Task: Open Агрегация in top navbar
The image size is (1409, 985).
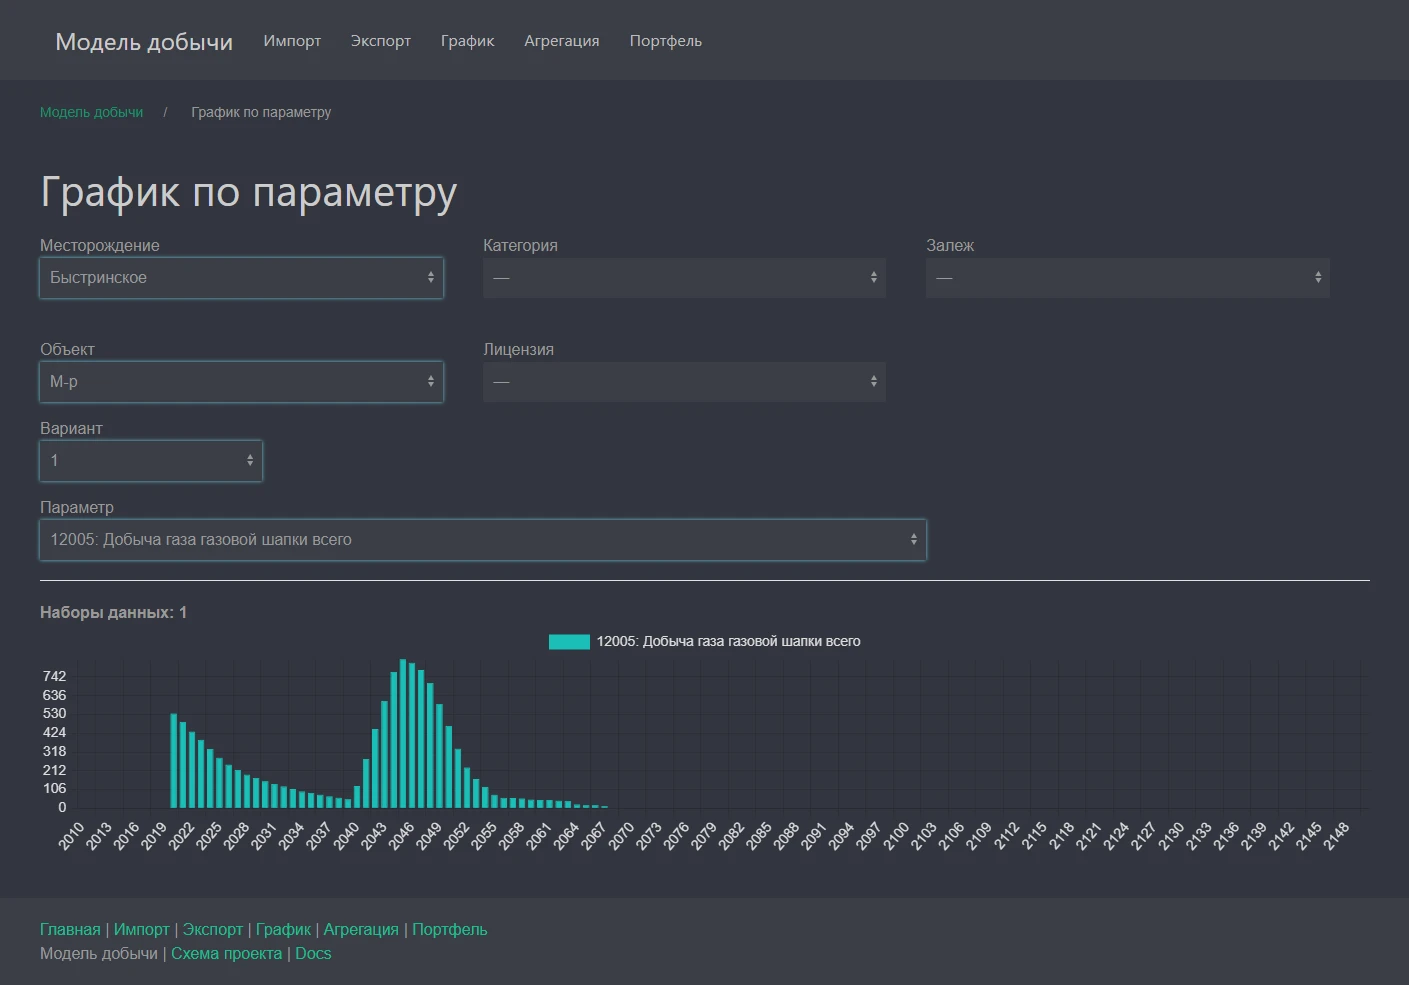Action: pos(561,41)
